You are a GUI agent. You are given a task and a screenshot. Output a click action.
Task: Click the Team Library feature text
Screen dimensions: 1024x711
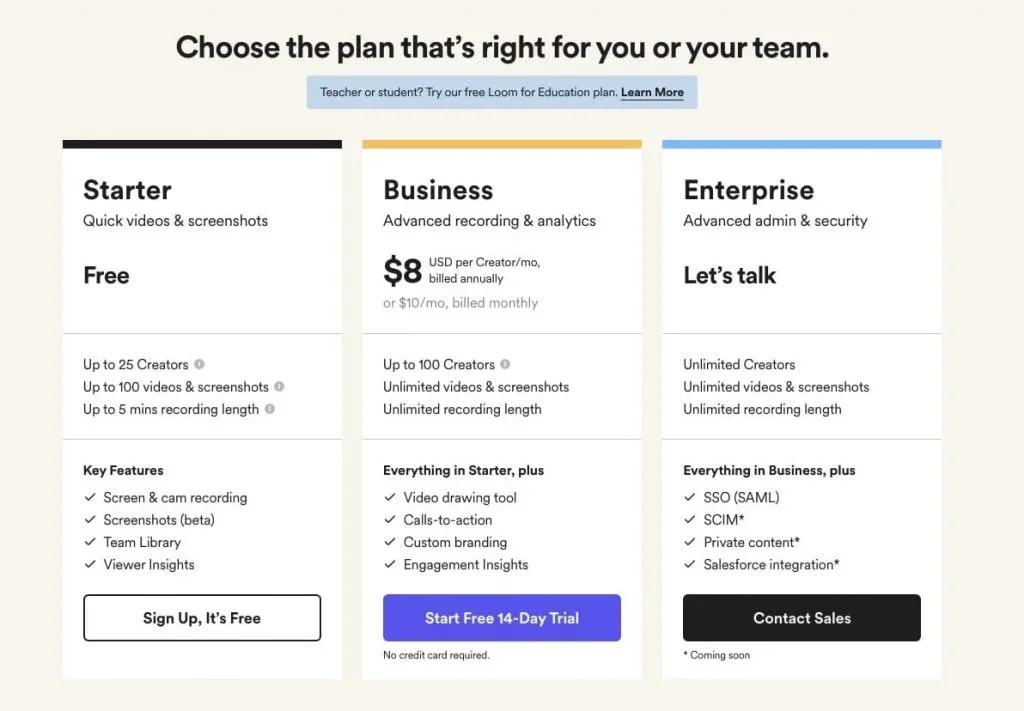tap(142, 543)
